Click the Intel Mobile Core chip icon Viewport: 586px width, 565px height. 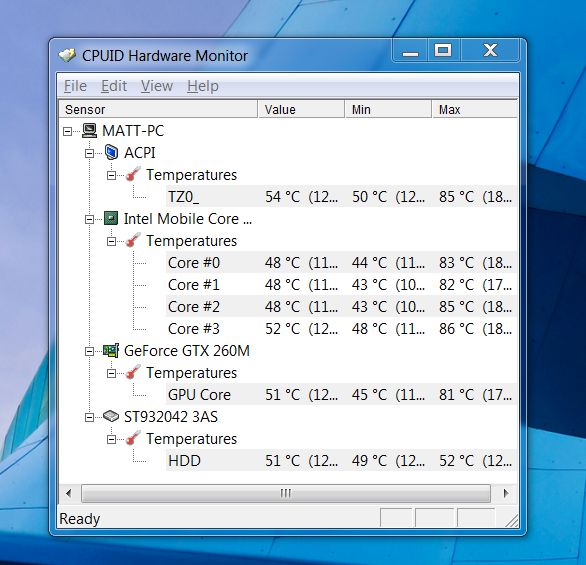[111, 218]
